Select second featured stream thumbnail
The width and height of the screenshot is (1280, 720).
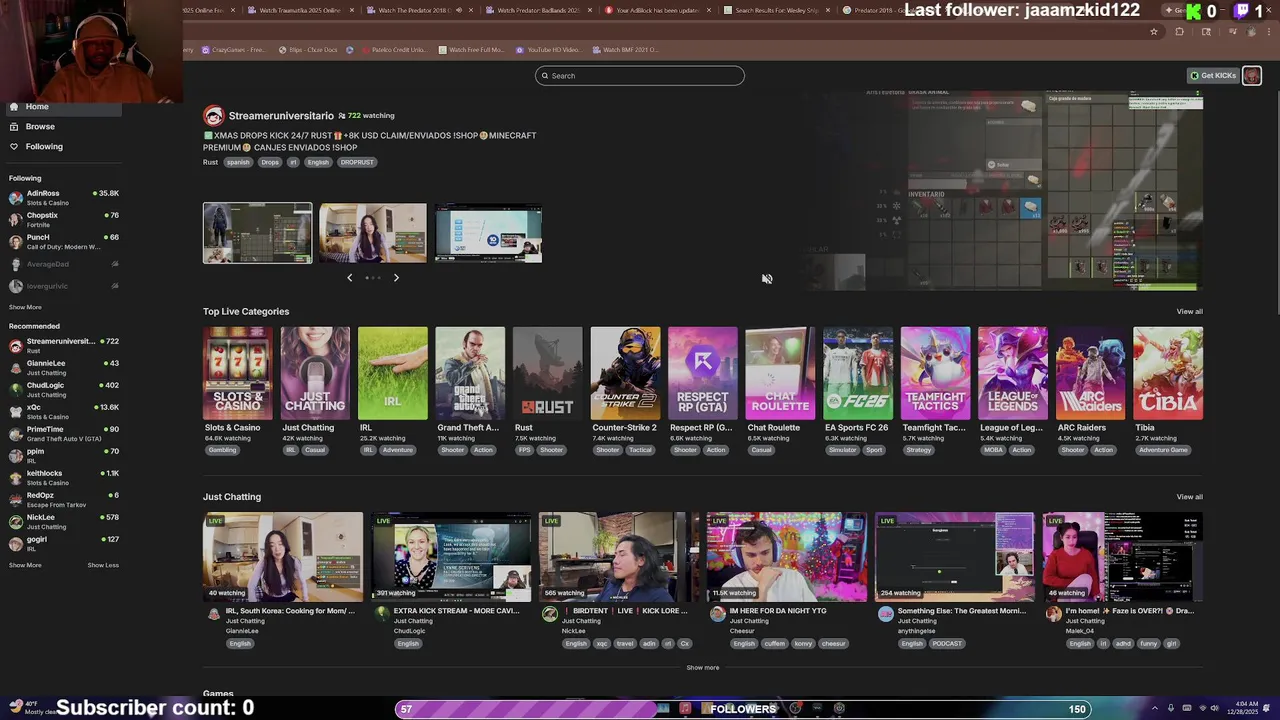[373, 233]
